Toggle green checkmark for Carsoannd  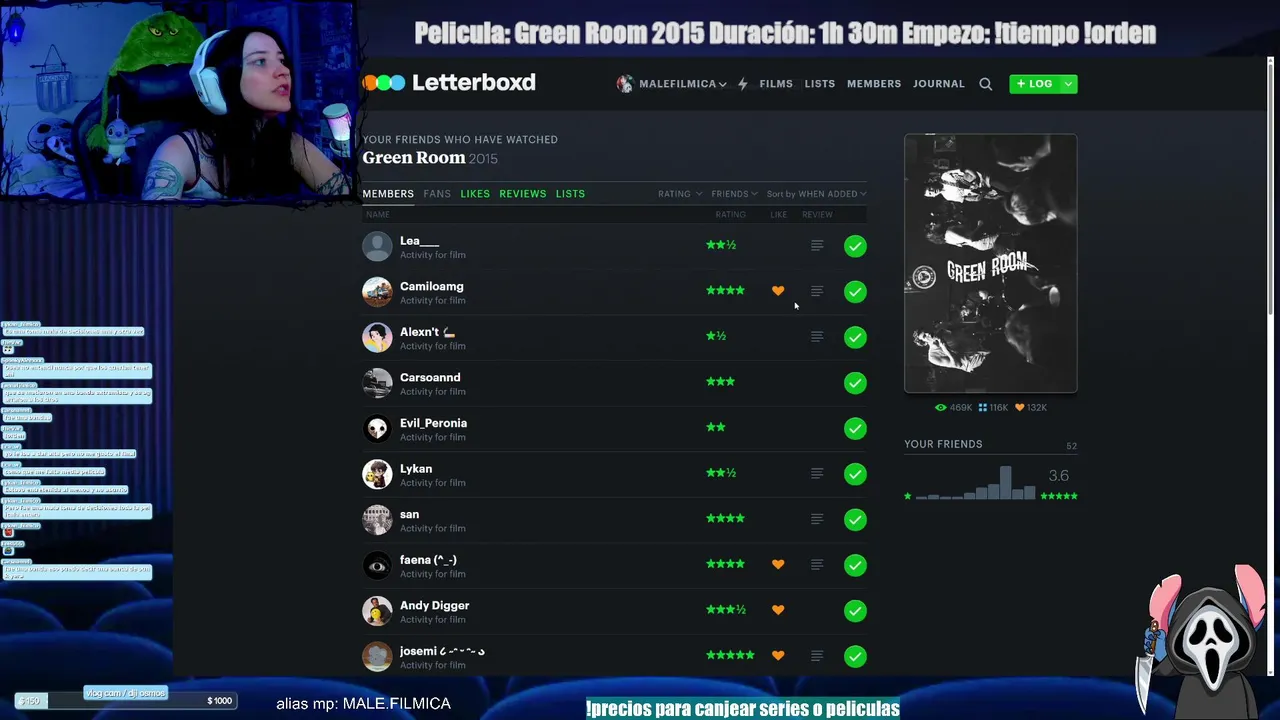855,383
